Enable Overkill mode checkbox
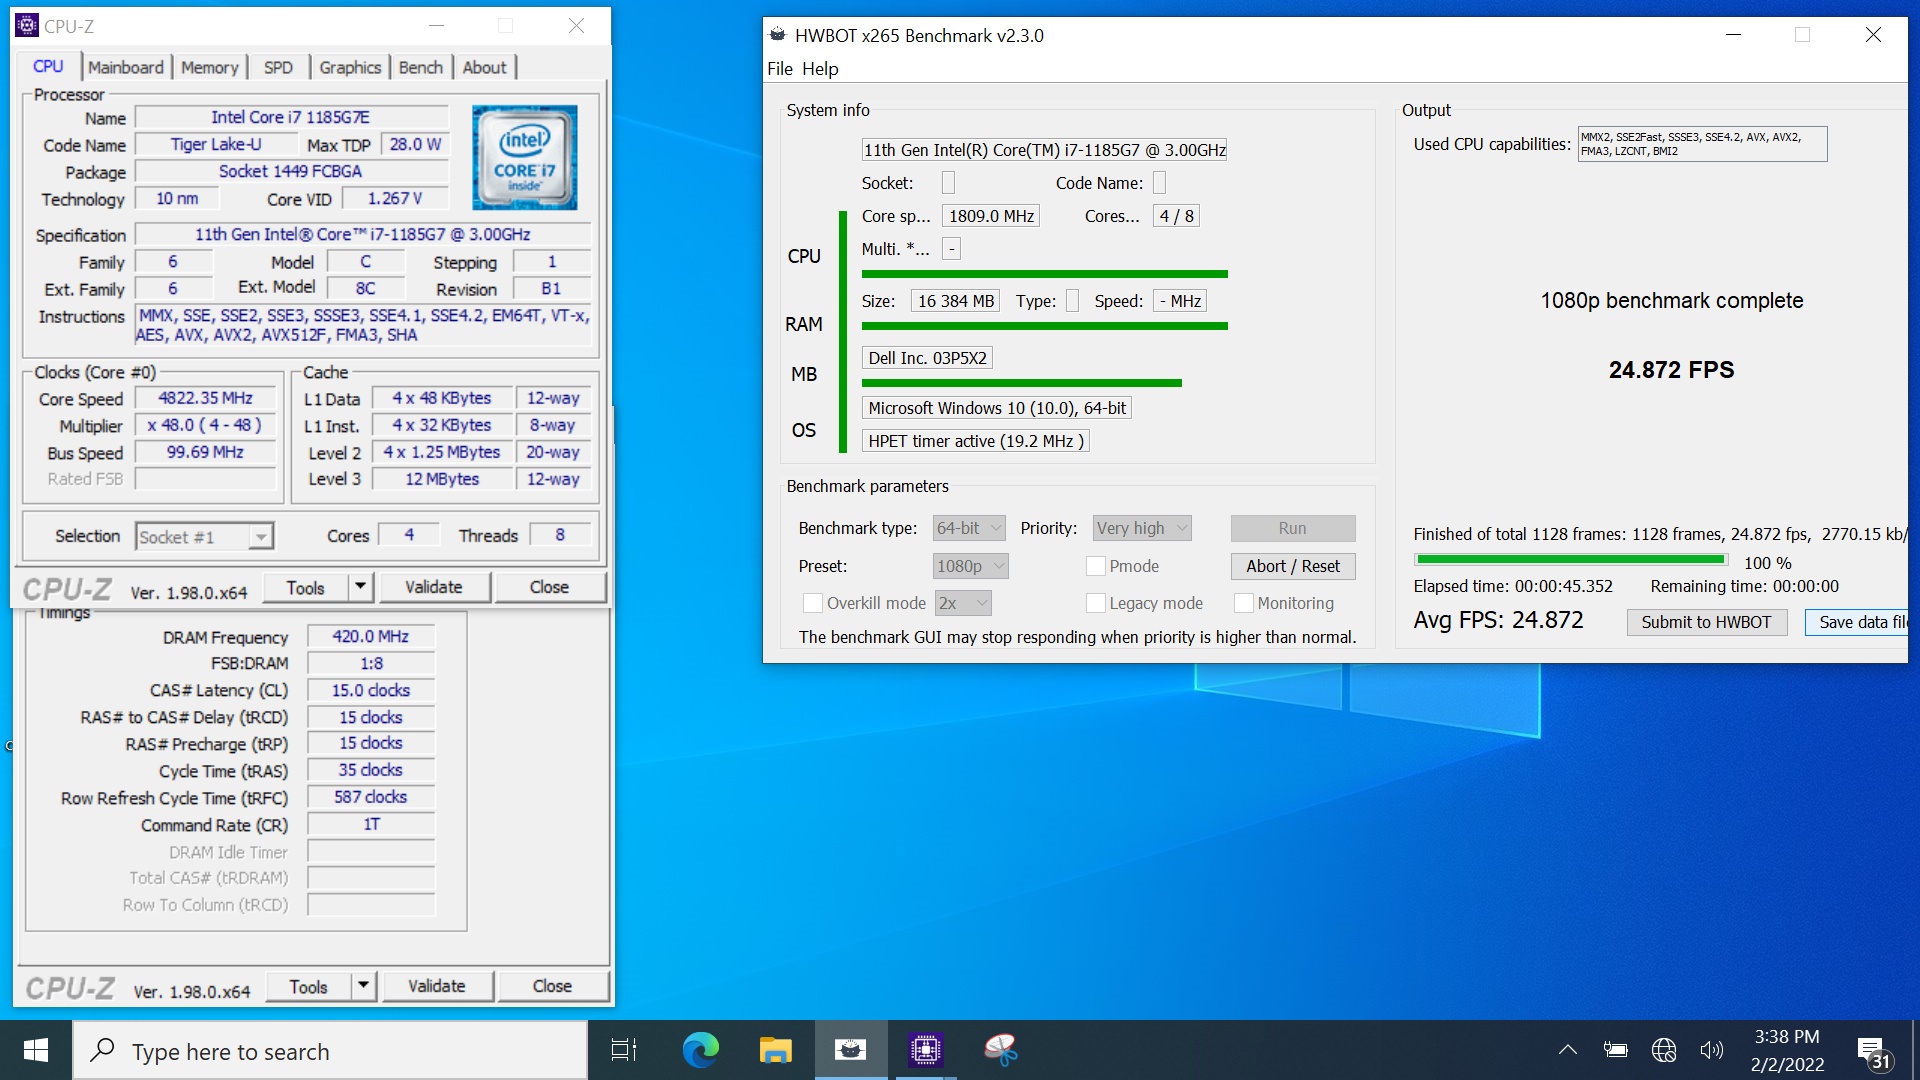This screenshot has width=1920, height=1080. 813,603
